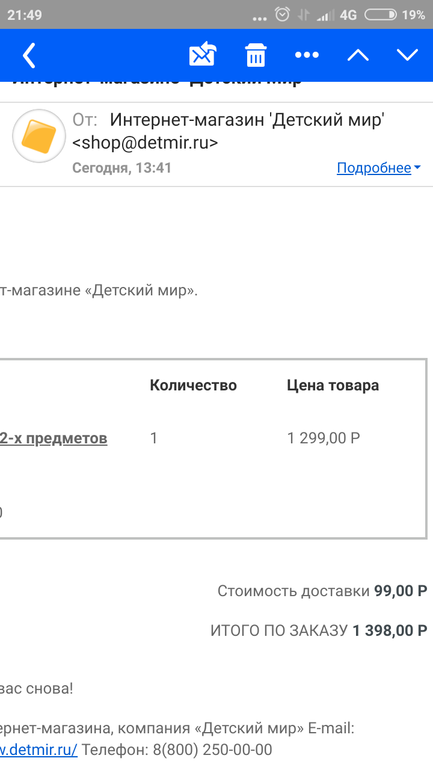Image resolution: width=433 pixels, height=770 pixels.
Task: Tap the Количество column header
Action: (193, 385)
